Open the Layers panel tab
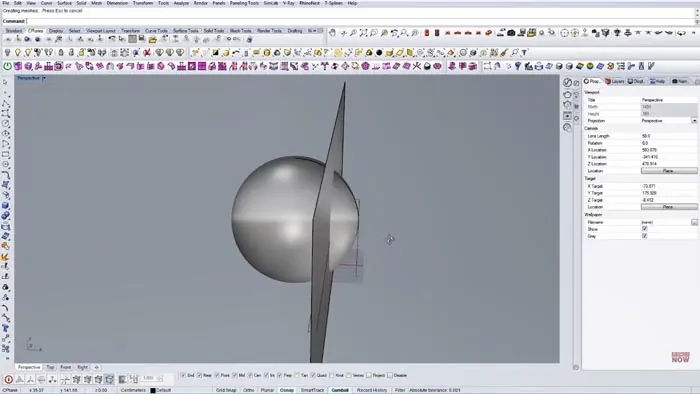Screen dimensions: 700x394 pyautogui.click(x=614, y=81)
